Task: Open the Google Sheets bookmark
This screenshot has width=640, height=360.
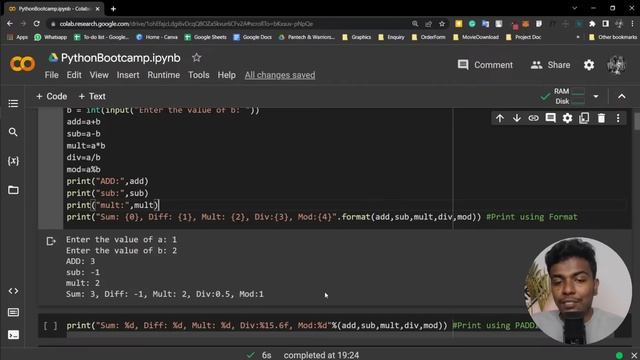Action: click(x=205, y=37)
